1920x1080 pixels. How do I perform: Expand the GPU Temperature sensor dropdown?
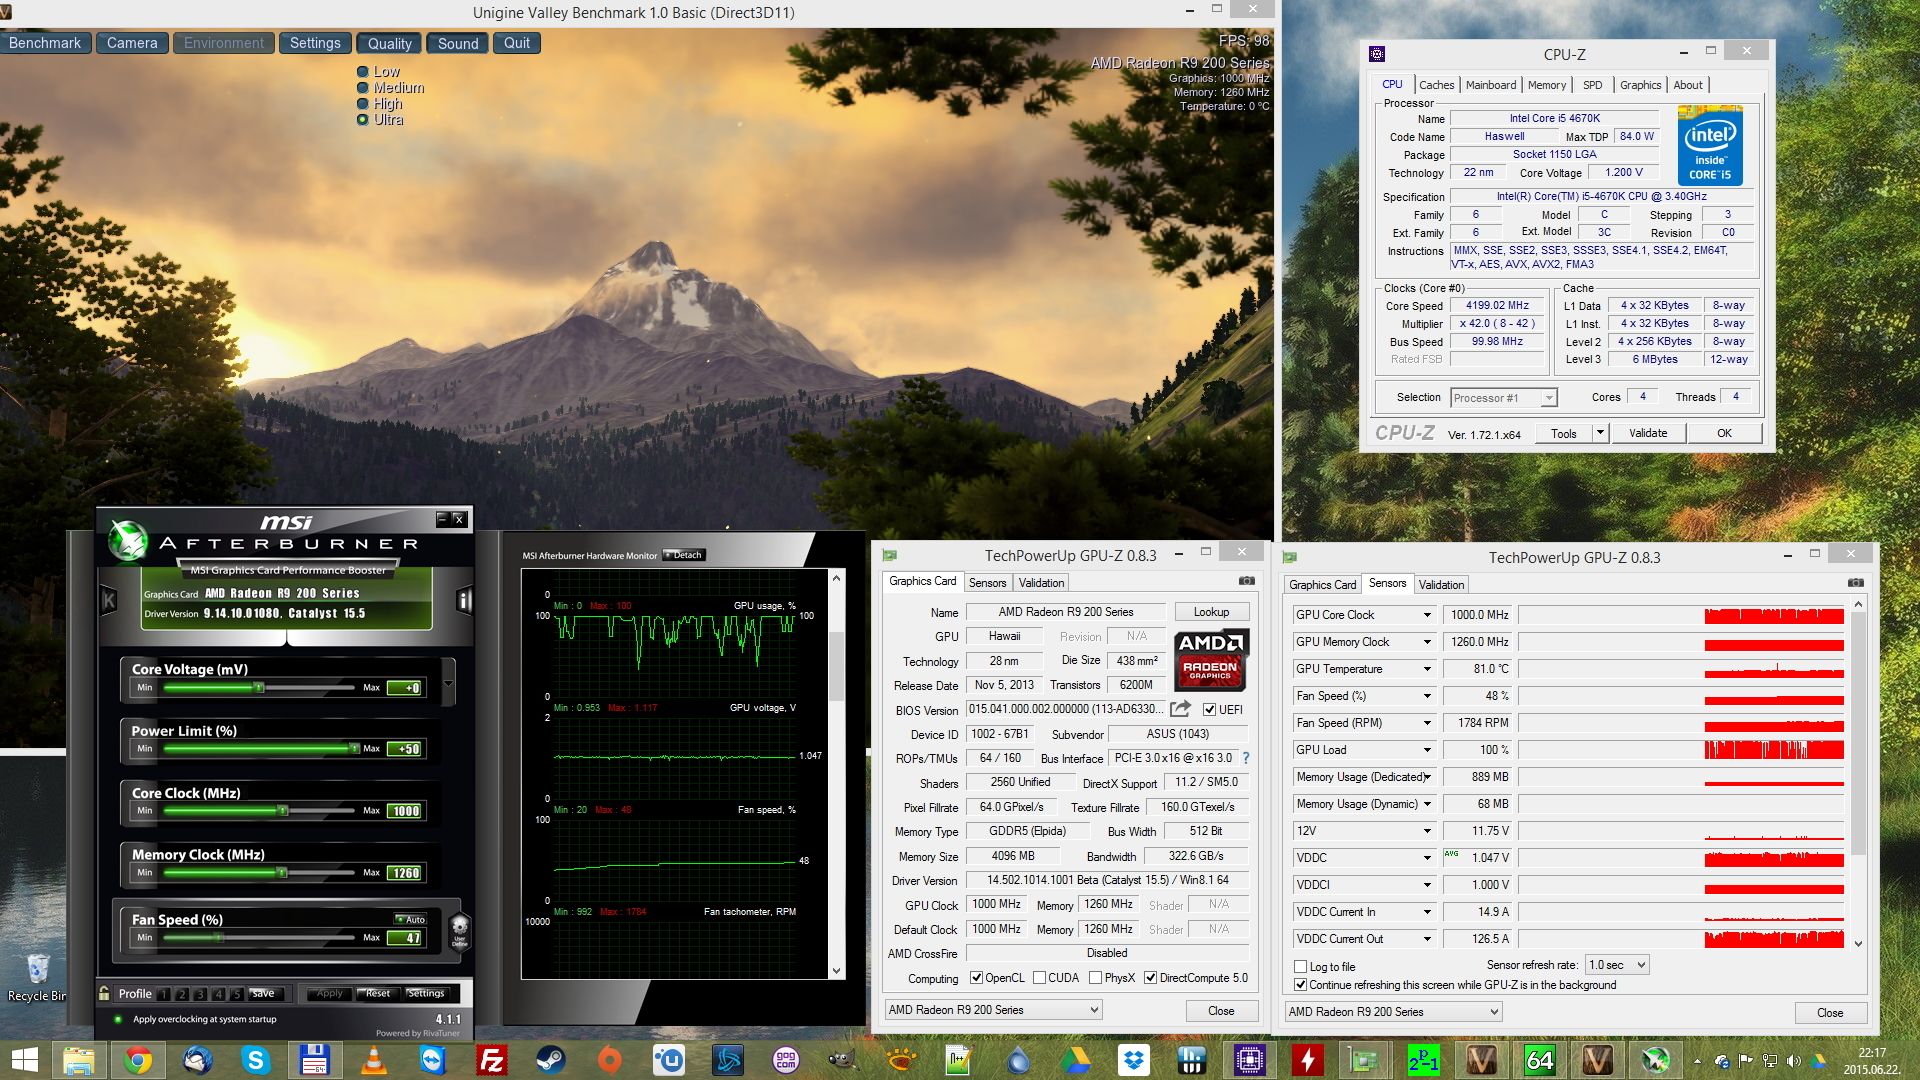click(1427, 669)
